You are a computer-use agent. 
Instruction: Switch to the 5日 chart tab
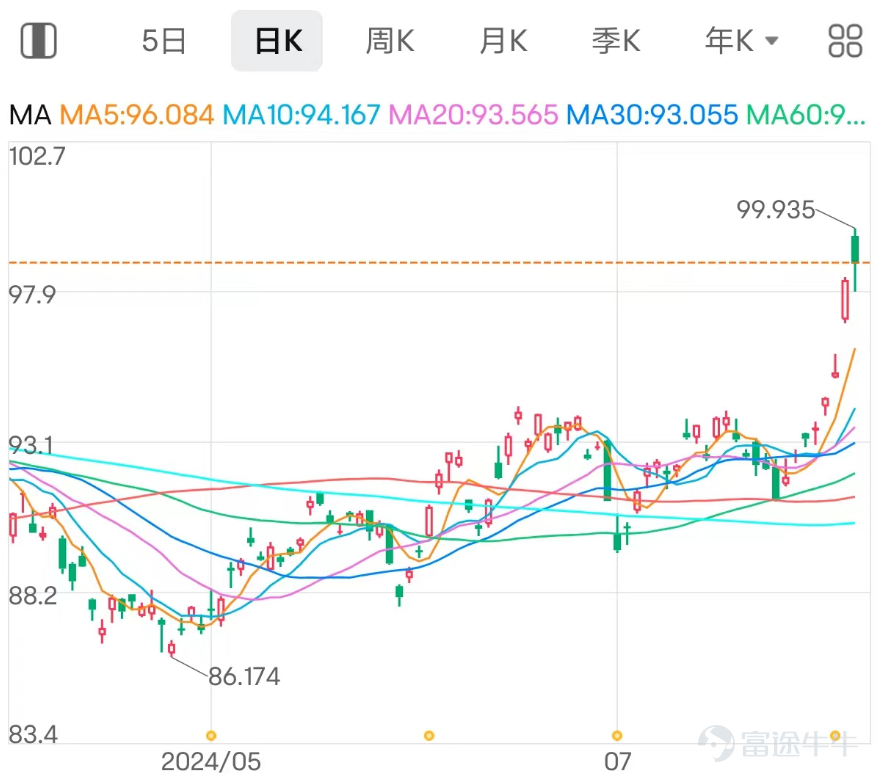point(164,41)
